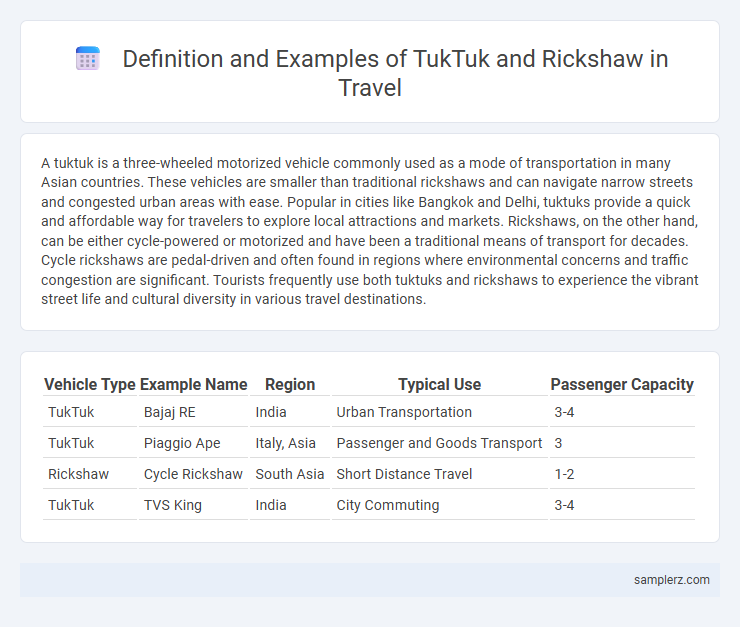Select the Piaggio Ape cell
The image size is (740, 627).
pyautogui.click(x=193, y=443)
